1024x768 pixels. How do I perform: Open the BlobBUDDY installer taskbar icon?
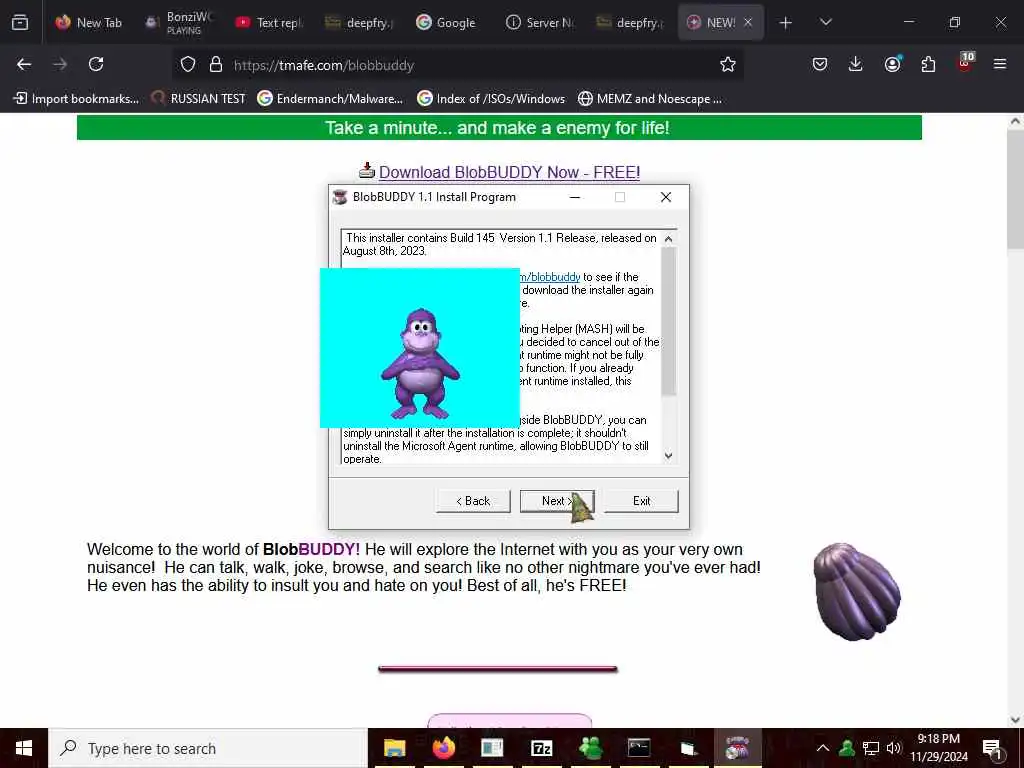[737, 748]
